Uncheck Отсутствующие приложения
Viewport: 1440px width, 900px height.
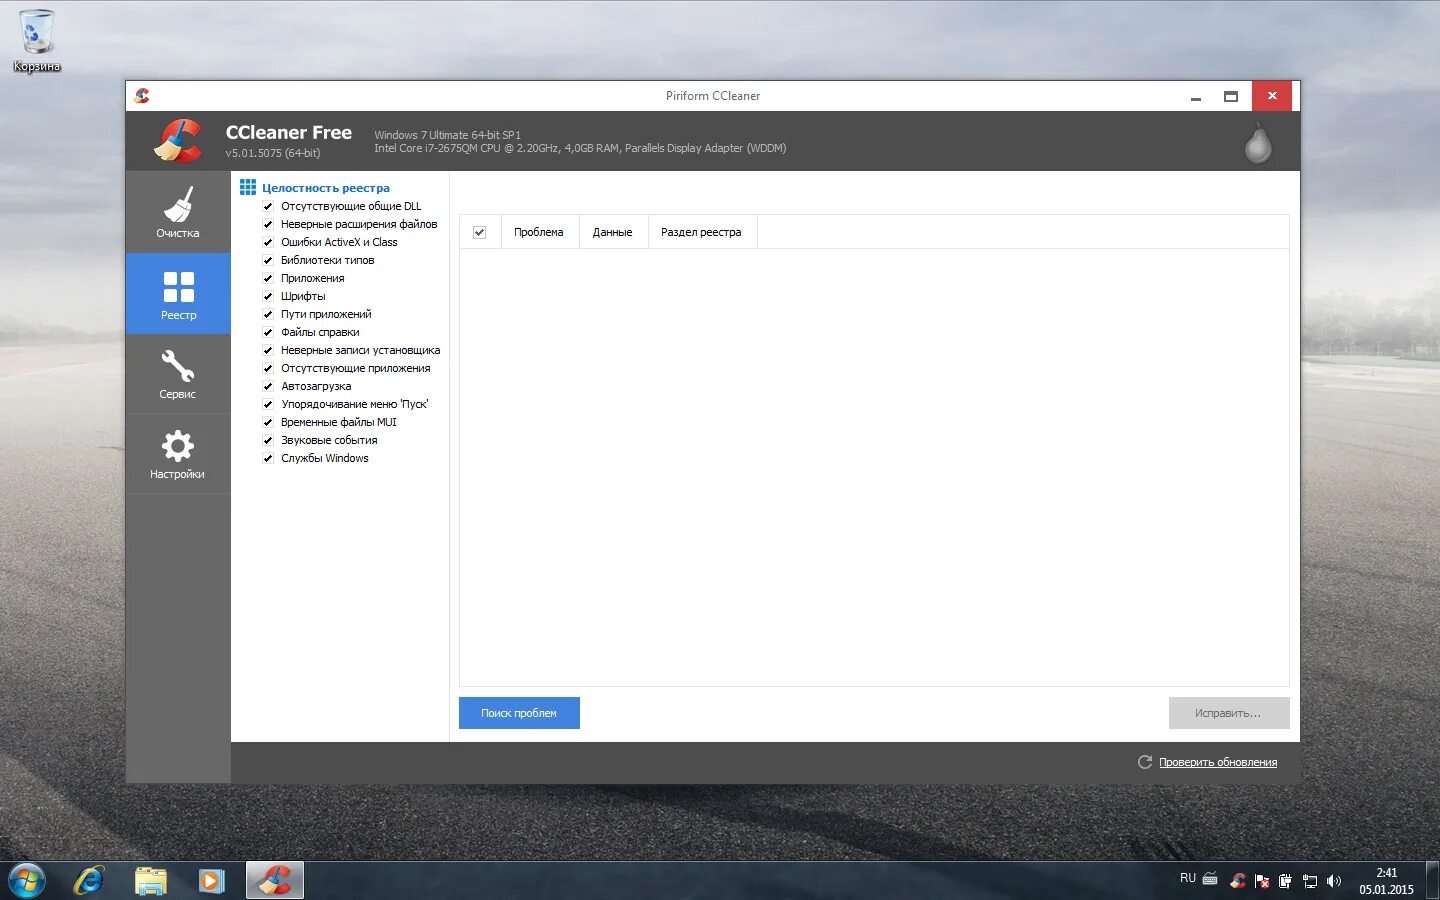pos(268,368)
